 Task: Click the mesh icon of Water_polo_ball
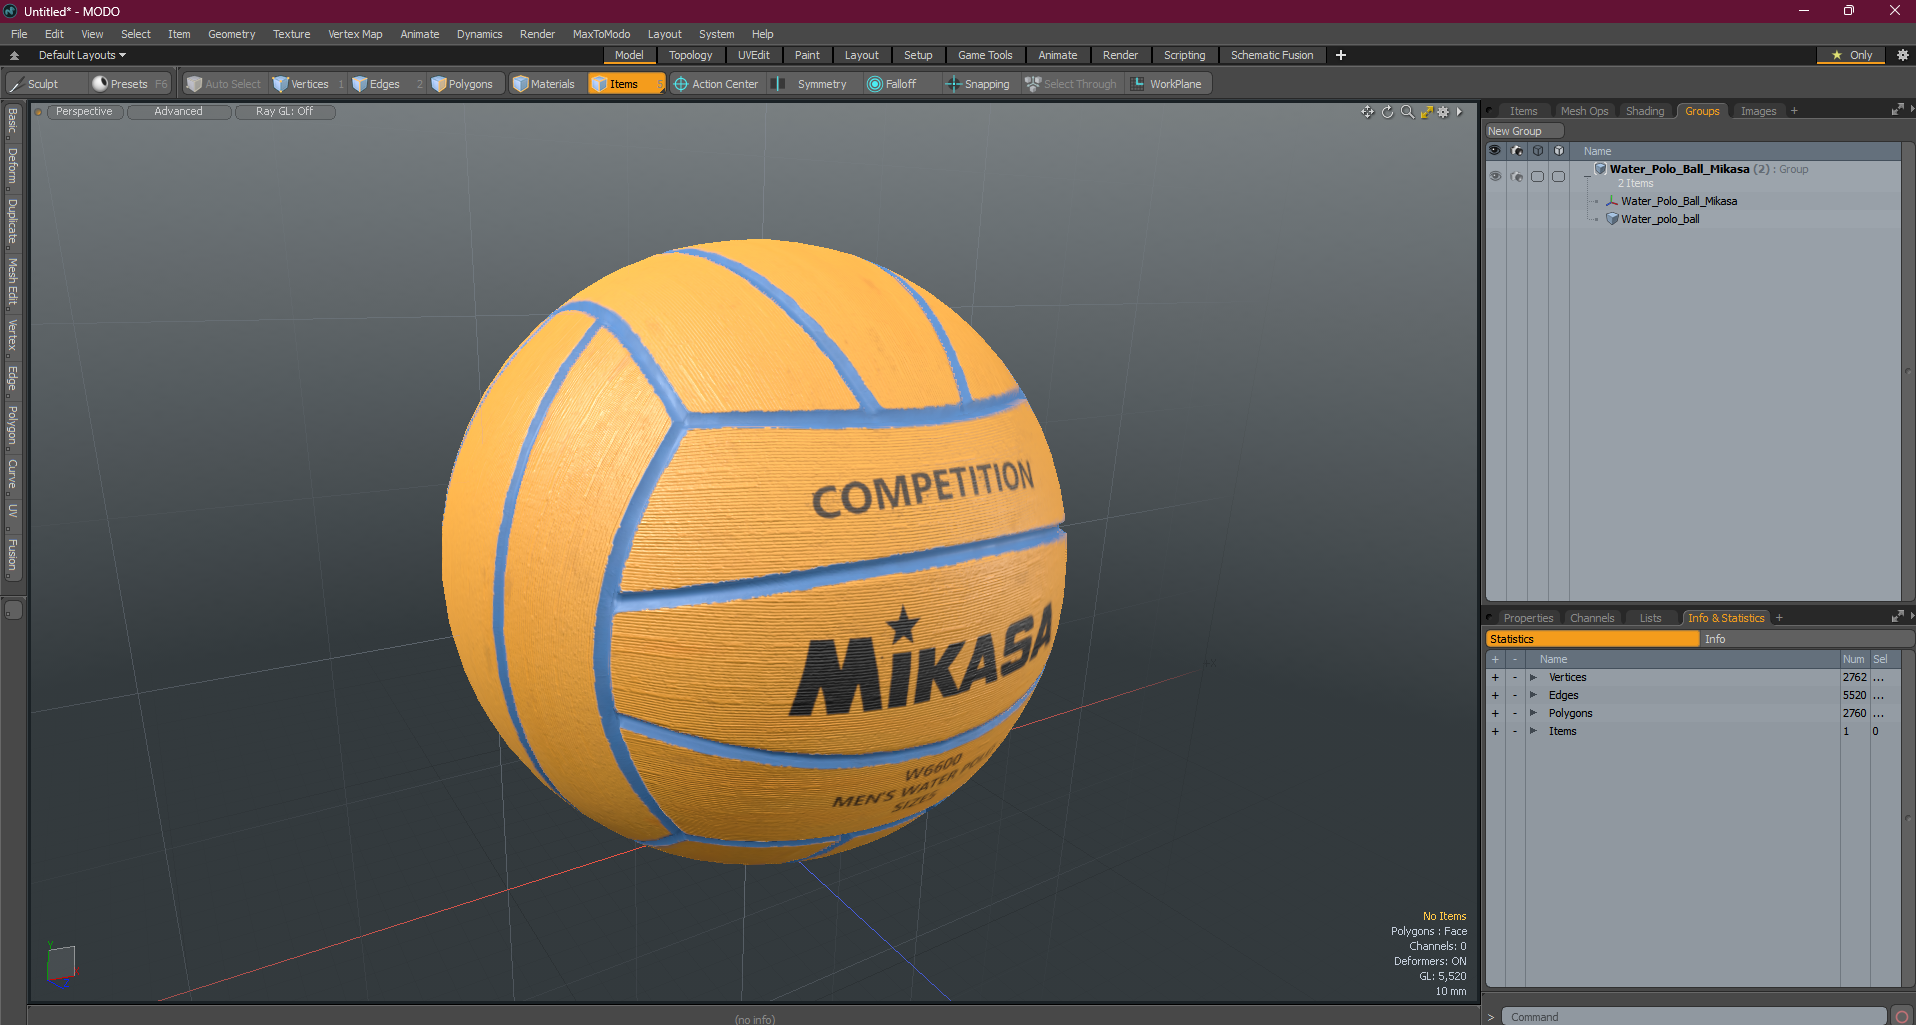pos(1612,219)
